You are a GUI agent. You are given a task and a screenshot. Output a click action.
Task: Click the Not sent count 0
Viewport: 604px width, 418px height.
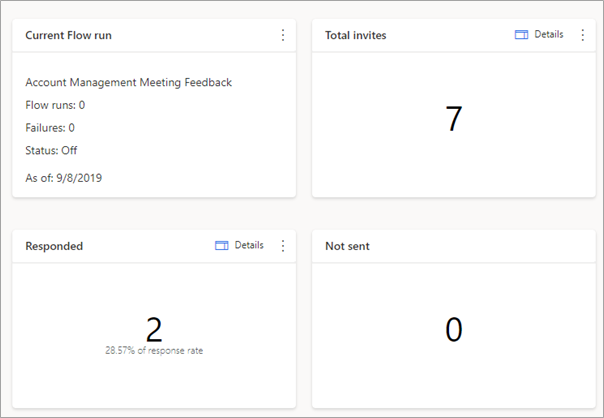[454, 329]
